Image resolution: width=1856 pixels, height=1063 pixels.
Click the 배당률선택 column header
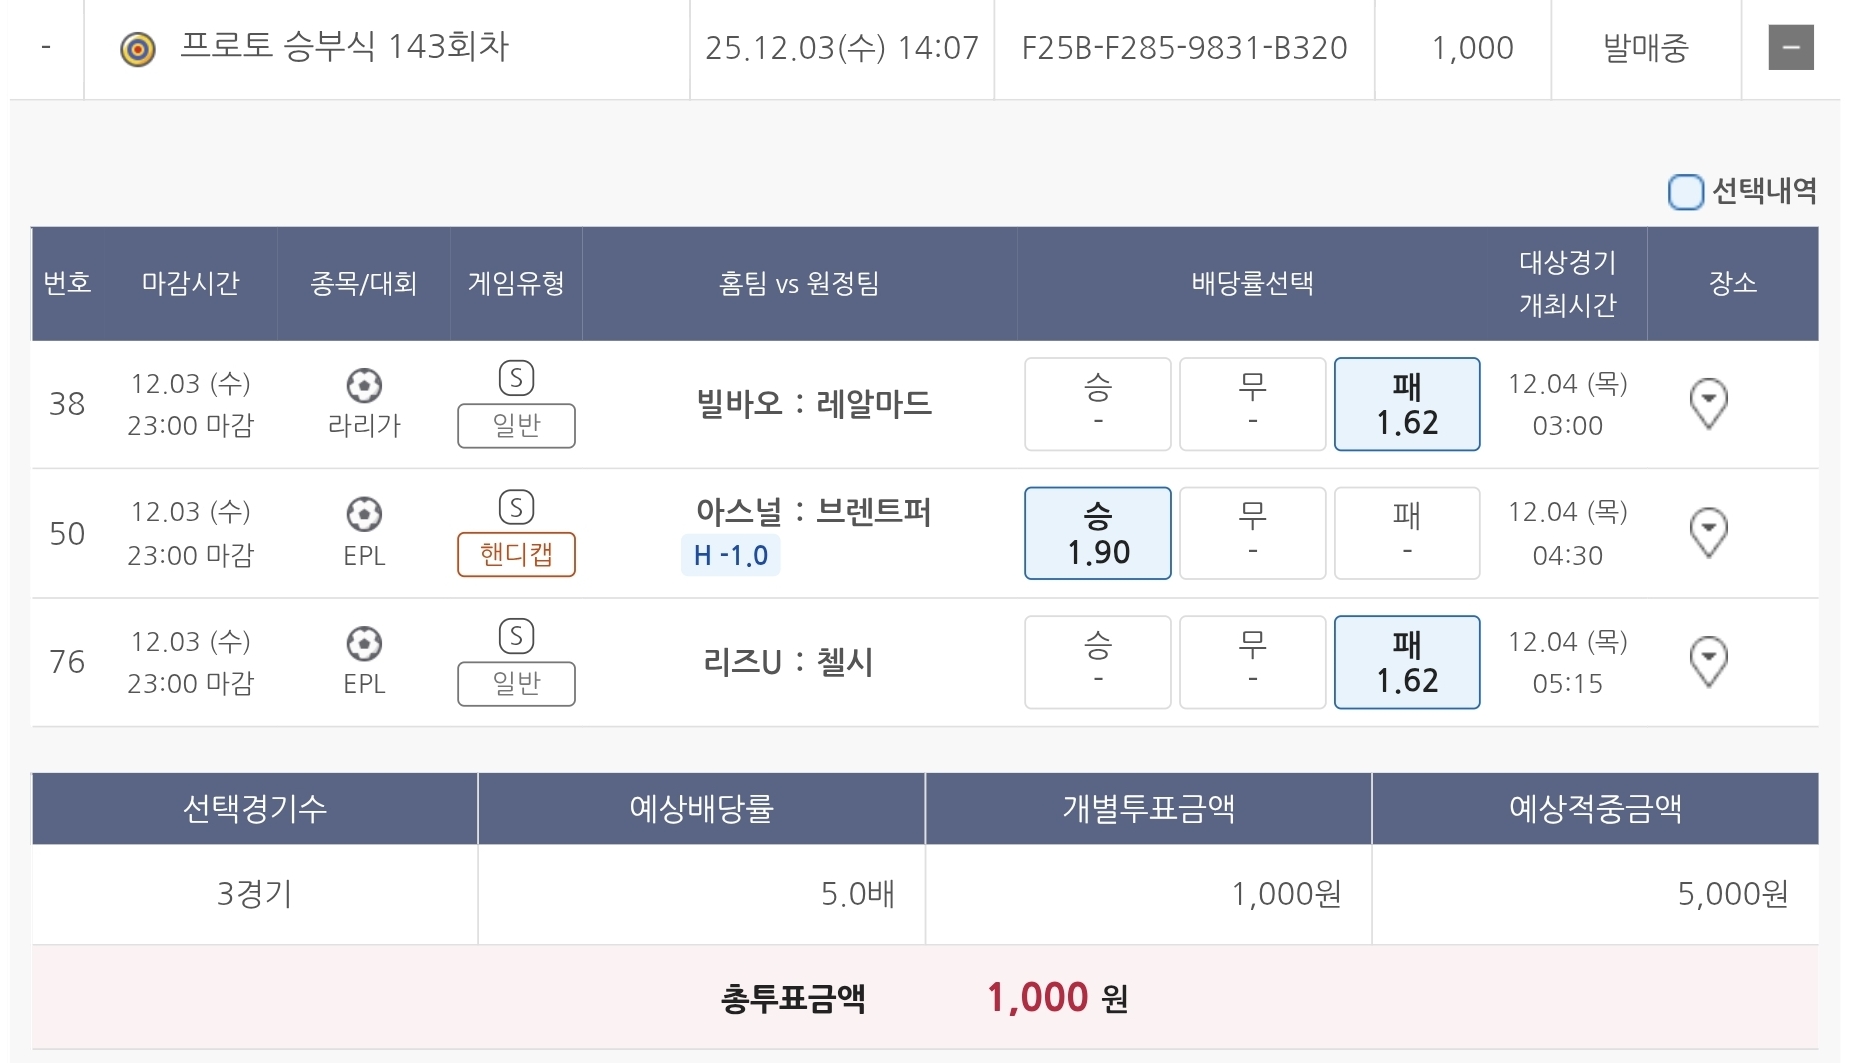click(x=1252, y=284)
